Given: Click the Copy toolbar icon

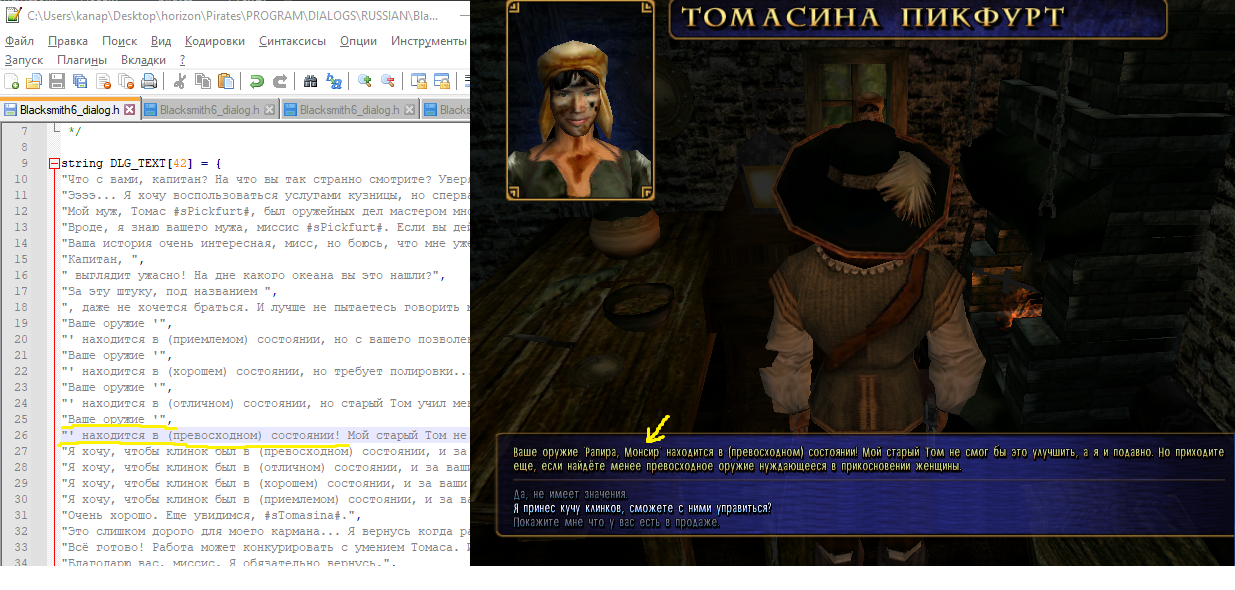Looking at the screenshot, I should pyautogui.click(x=203, y=82).
